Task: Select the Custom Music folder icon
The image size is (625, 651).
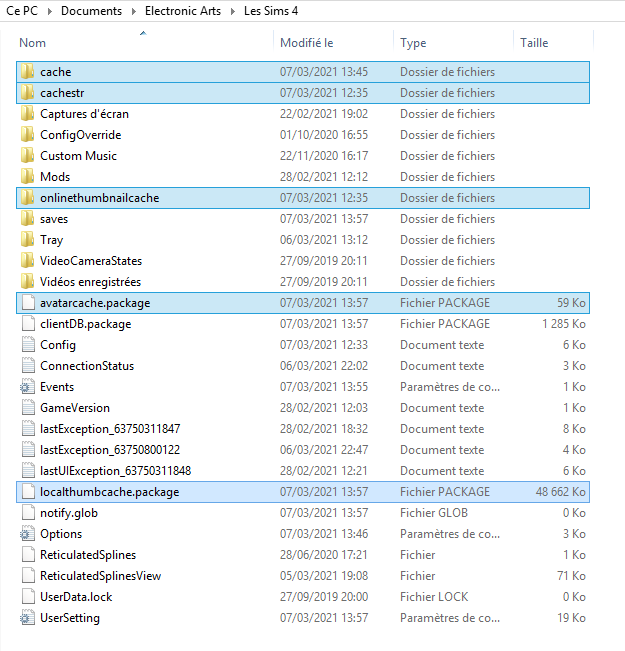Action: [28, 156]
